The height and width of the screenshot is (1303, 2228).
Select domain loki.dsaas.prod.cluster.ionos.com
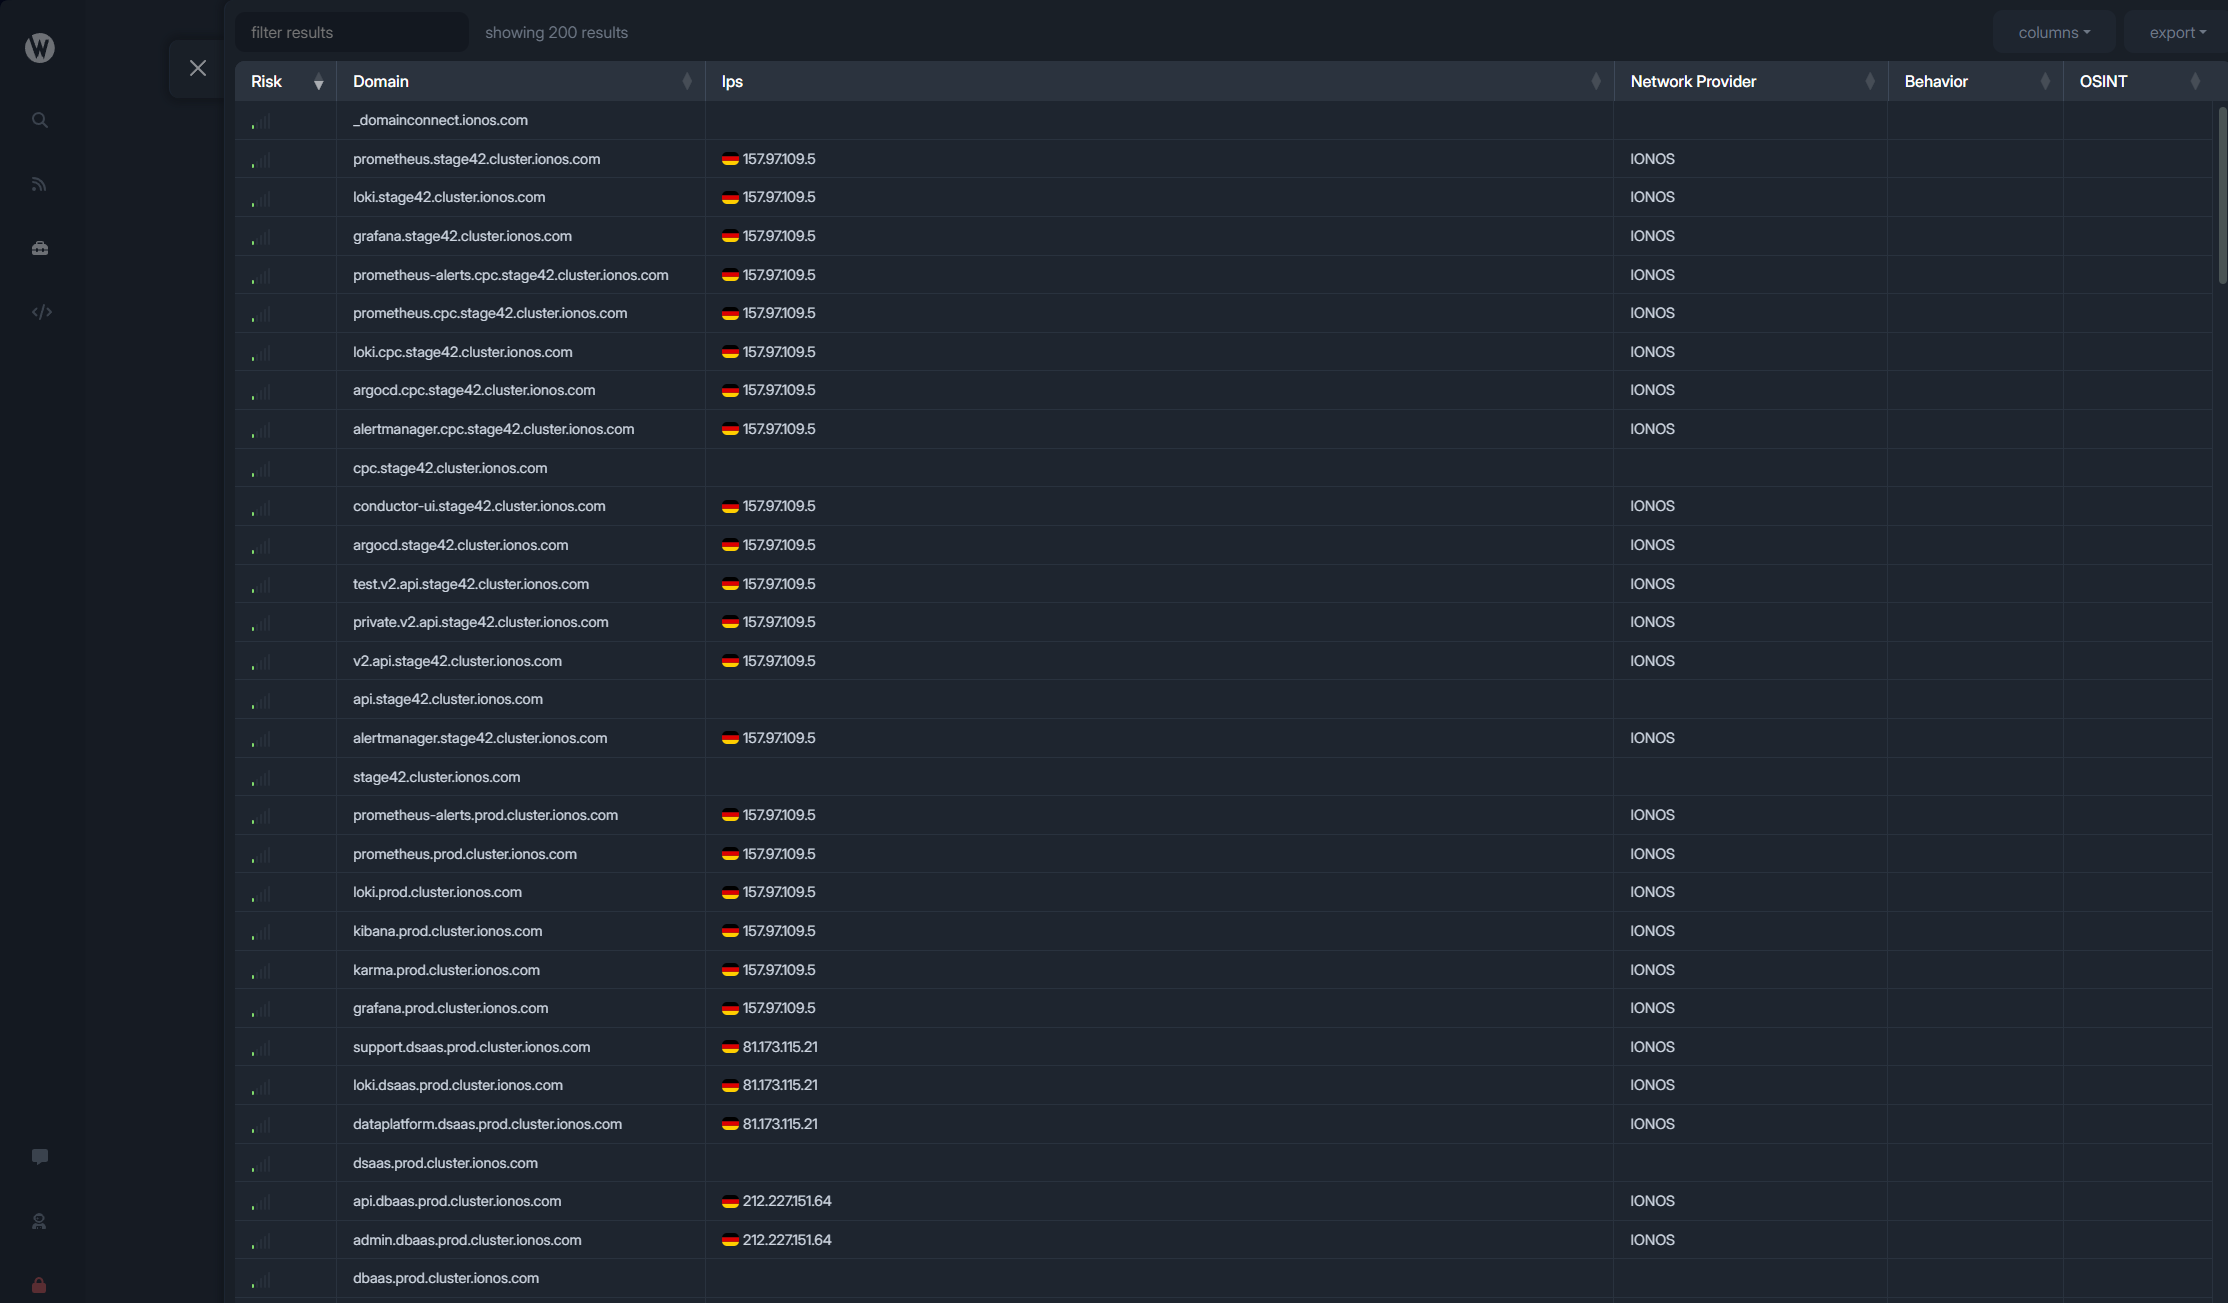click(x=458, y=1085)
